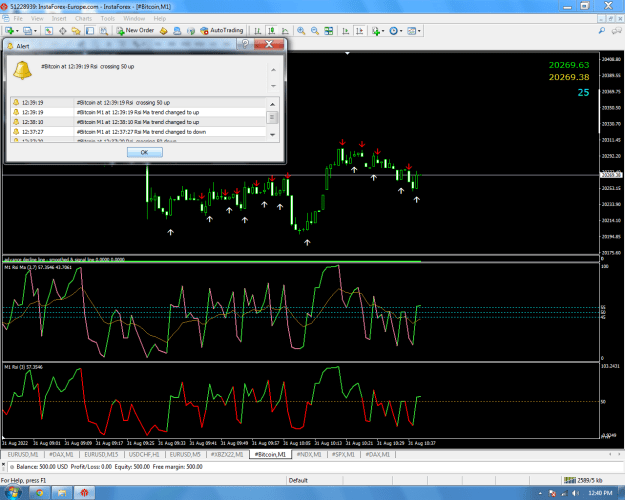Click the connection status bars icon
Viewport: 625px width, 500px height.
(x=570, y=480)
